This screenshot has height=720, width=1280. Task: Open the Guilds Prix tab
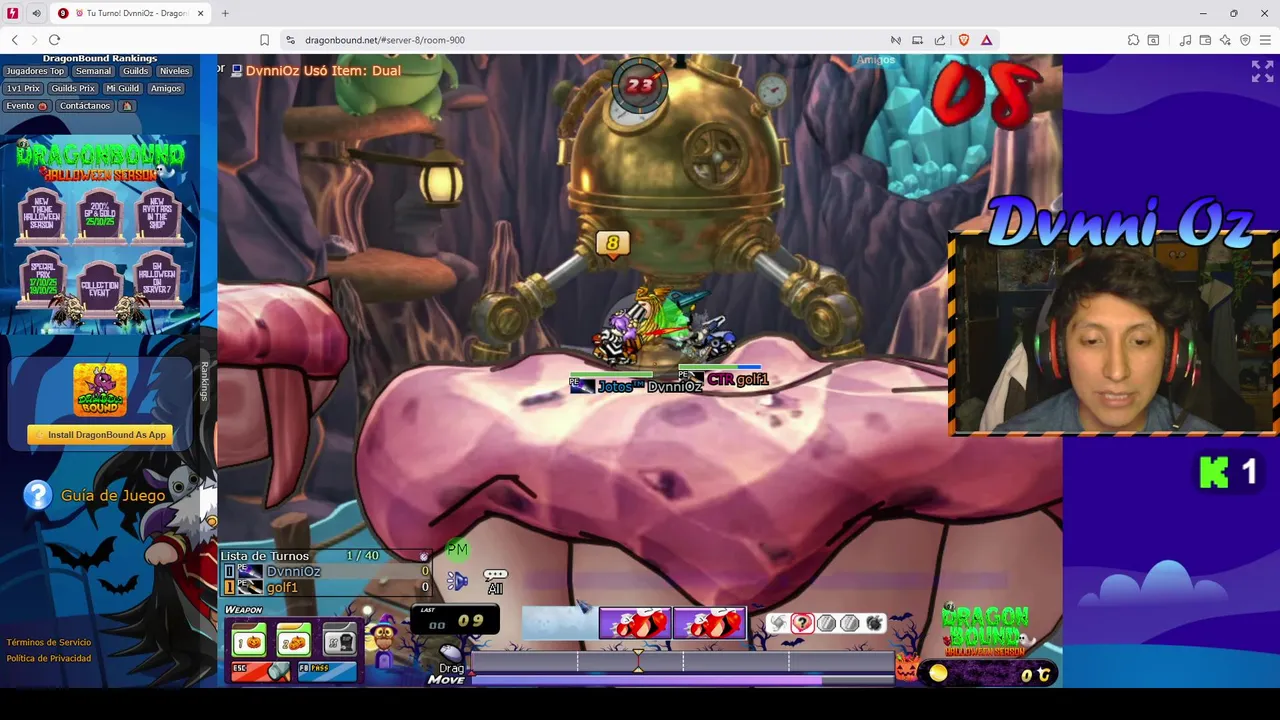73,88
